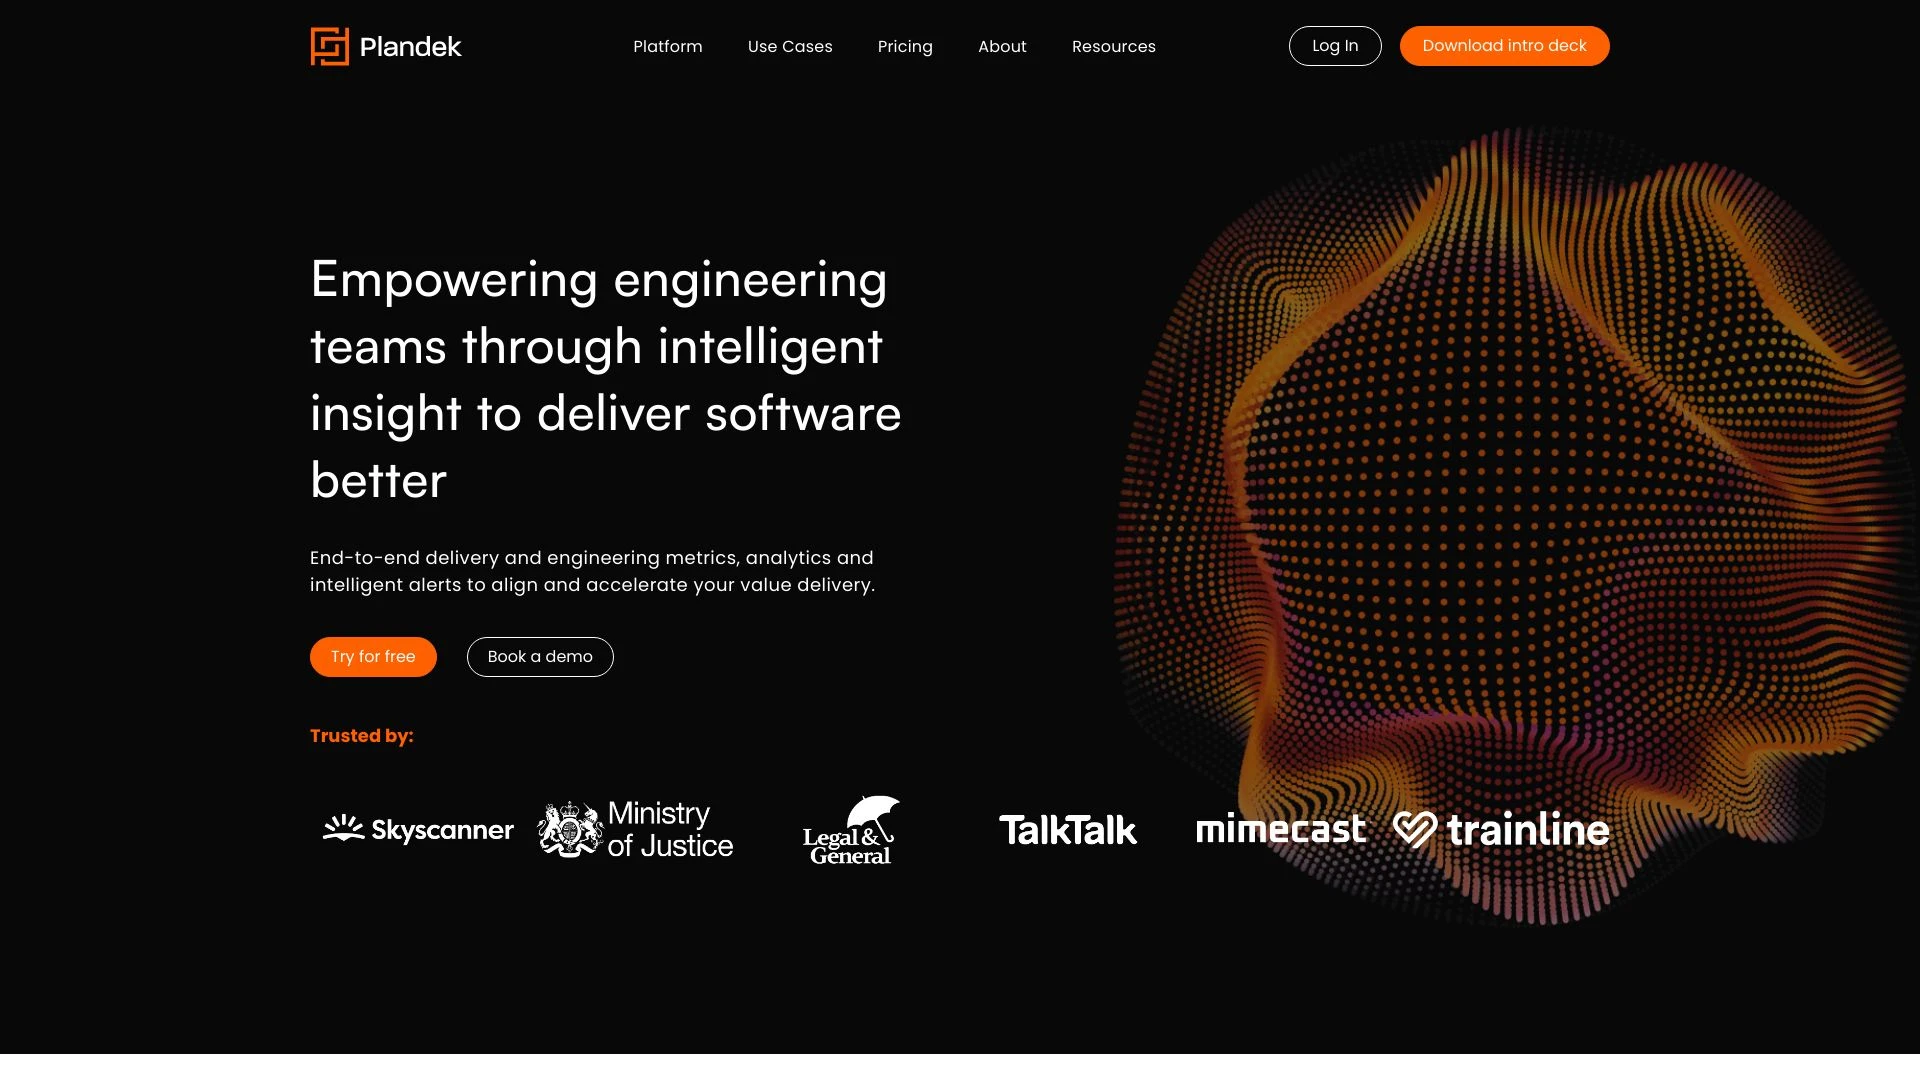
Task: Click the Use Cases menu icon
Action: (x=790, y=45)
